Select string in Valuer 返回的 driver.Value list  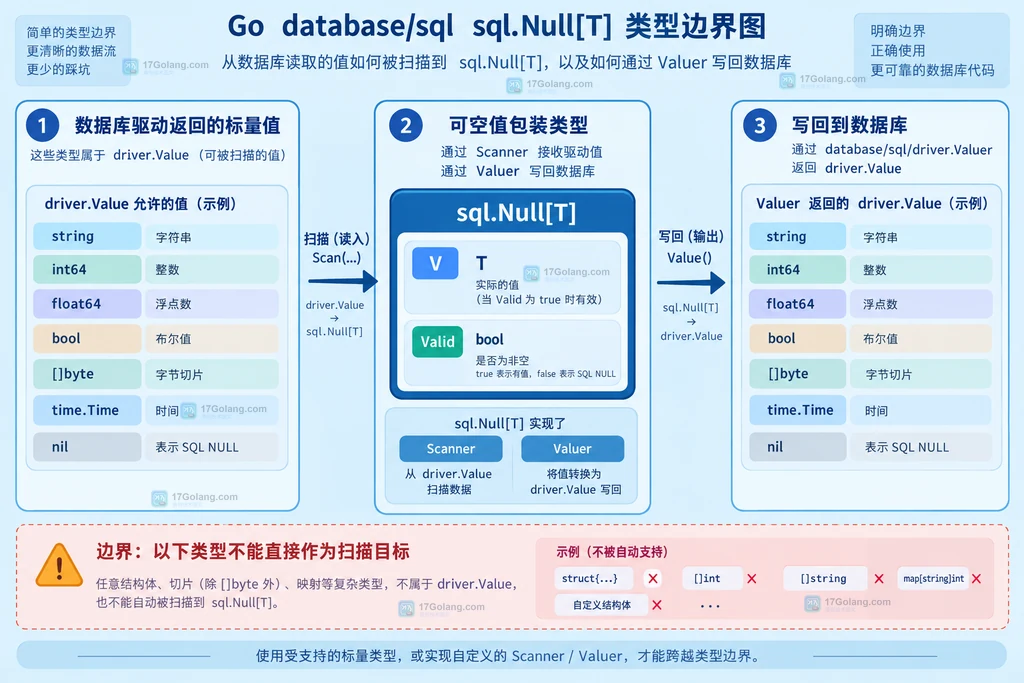click(x=797, y=236)
